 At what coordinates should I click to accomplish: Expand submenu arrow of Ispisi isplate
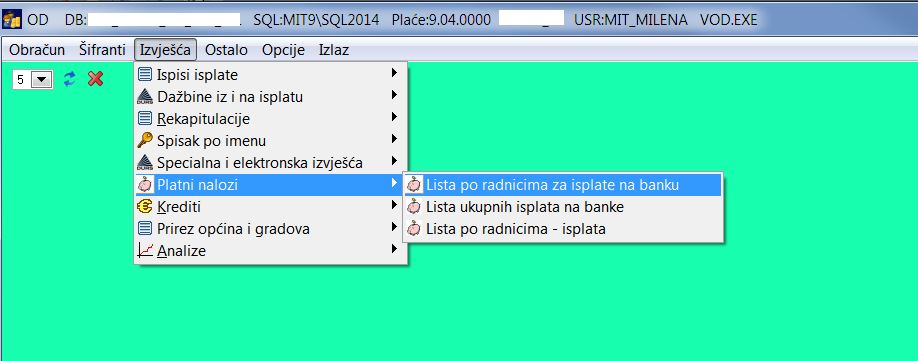(395, 73)
